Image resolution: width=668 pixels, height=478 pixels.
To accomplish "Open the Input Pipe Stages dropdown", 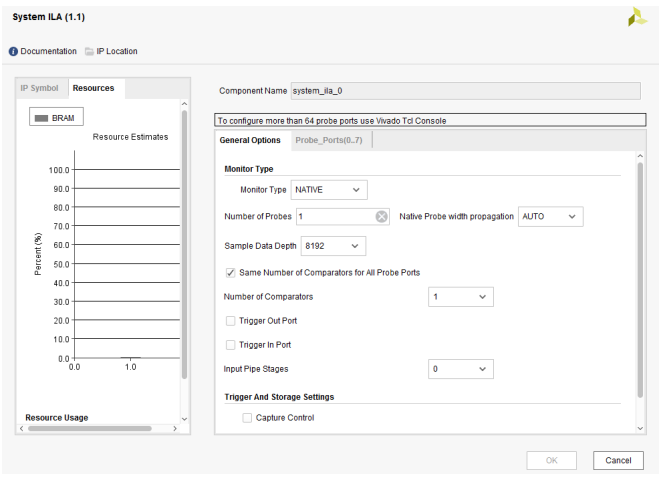I will [461, 370].
